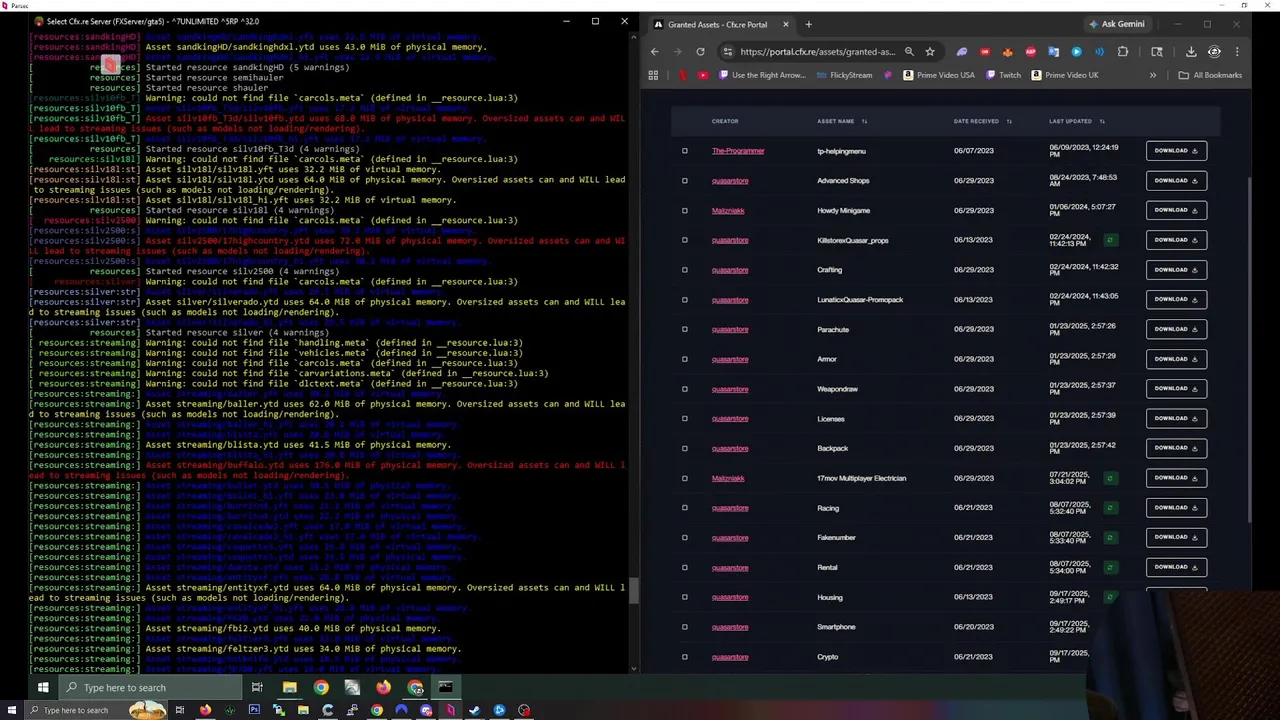1280x720 pixels.
Task: Open the Twitch bookmark
Action: click(1003, 75)
